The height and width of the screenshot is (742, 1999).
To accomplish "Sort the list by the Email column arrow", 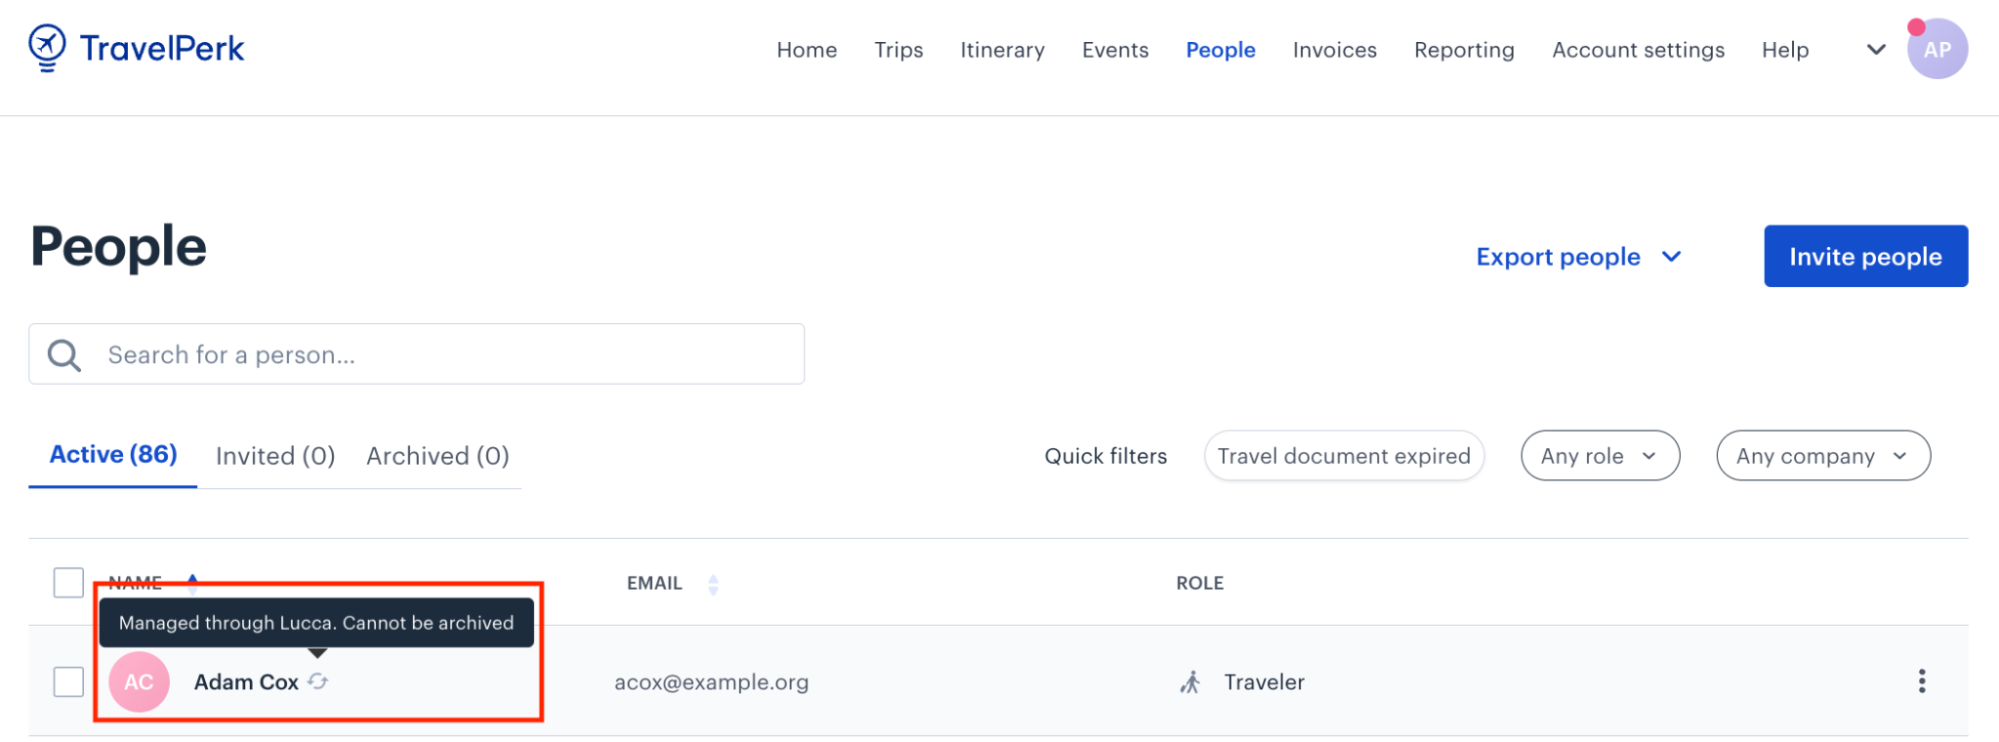I will coord(713,584).
